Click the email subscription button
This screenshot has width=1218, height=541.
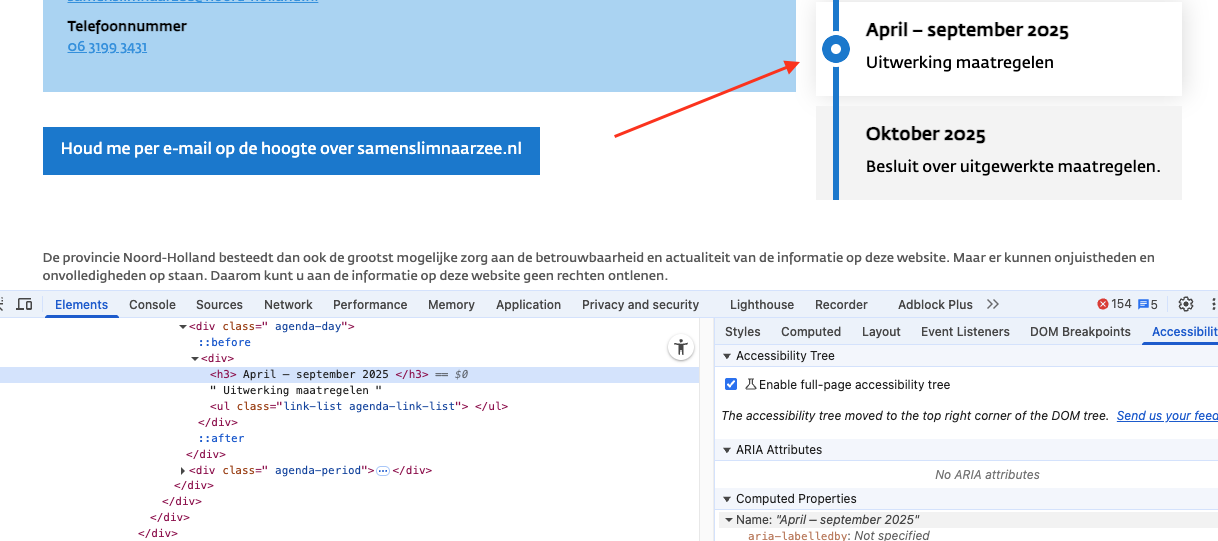pos(291,150)
